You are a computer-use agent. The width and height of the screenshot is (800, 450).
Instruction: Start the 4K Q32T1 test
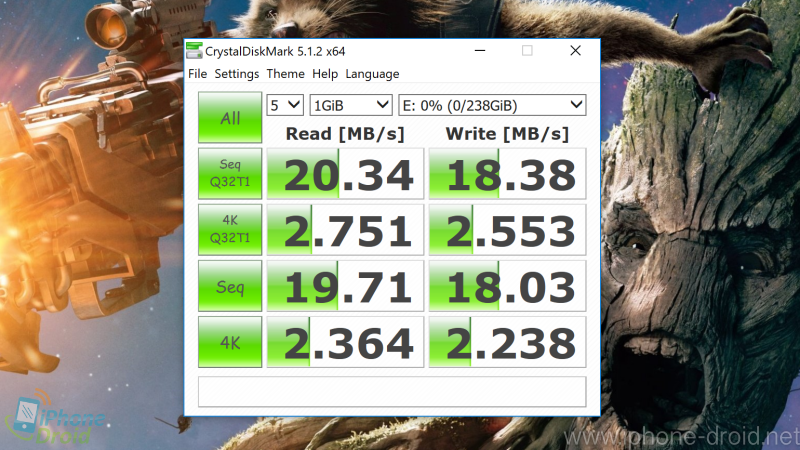coord(230,230)
